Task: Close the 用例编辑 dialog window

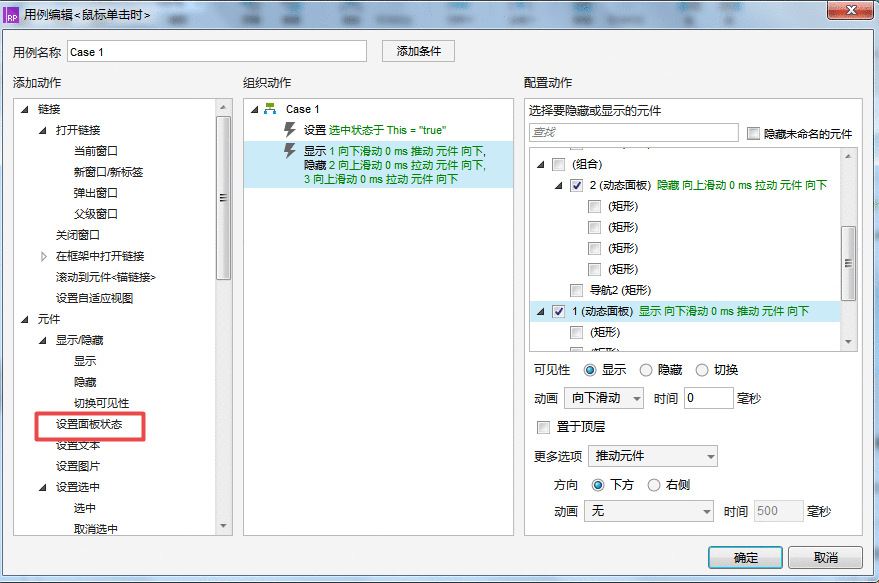Action: 850,10
